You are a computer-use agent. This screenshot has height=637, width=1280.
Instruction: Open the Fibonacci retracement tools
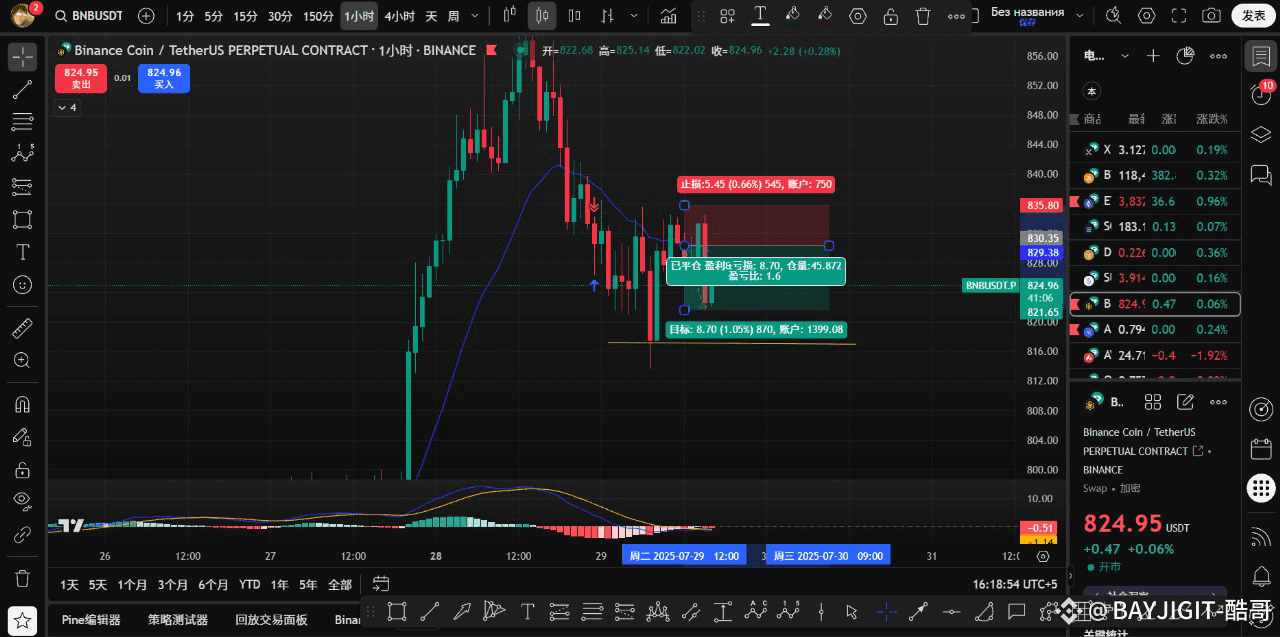(22, 122)
